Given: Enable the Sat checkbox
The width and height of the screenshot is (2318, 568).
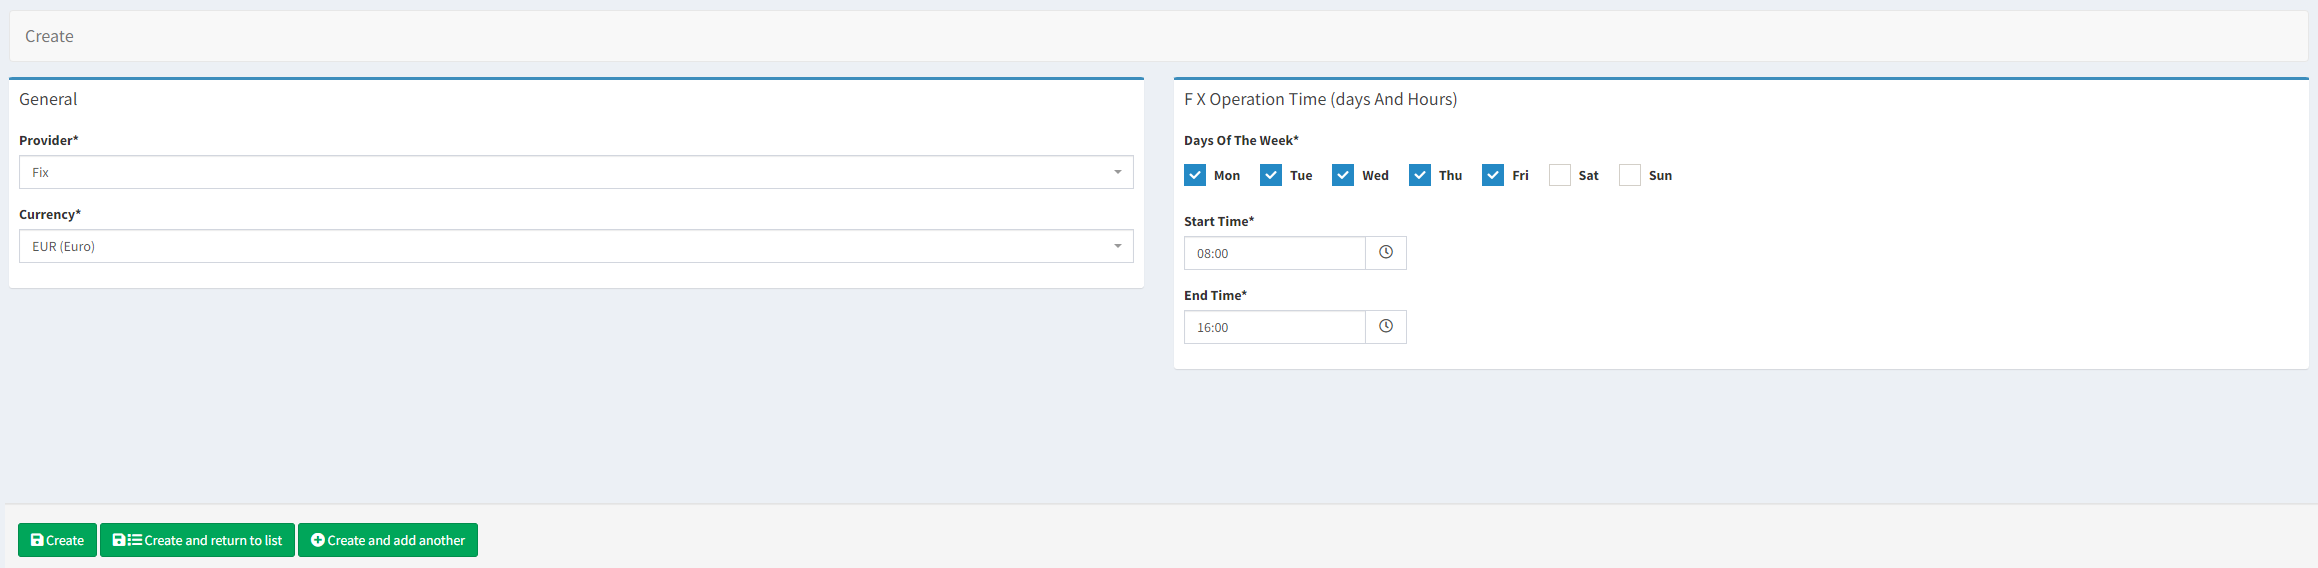Looking at the screenshot, I should click(1559, 175).
